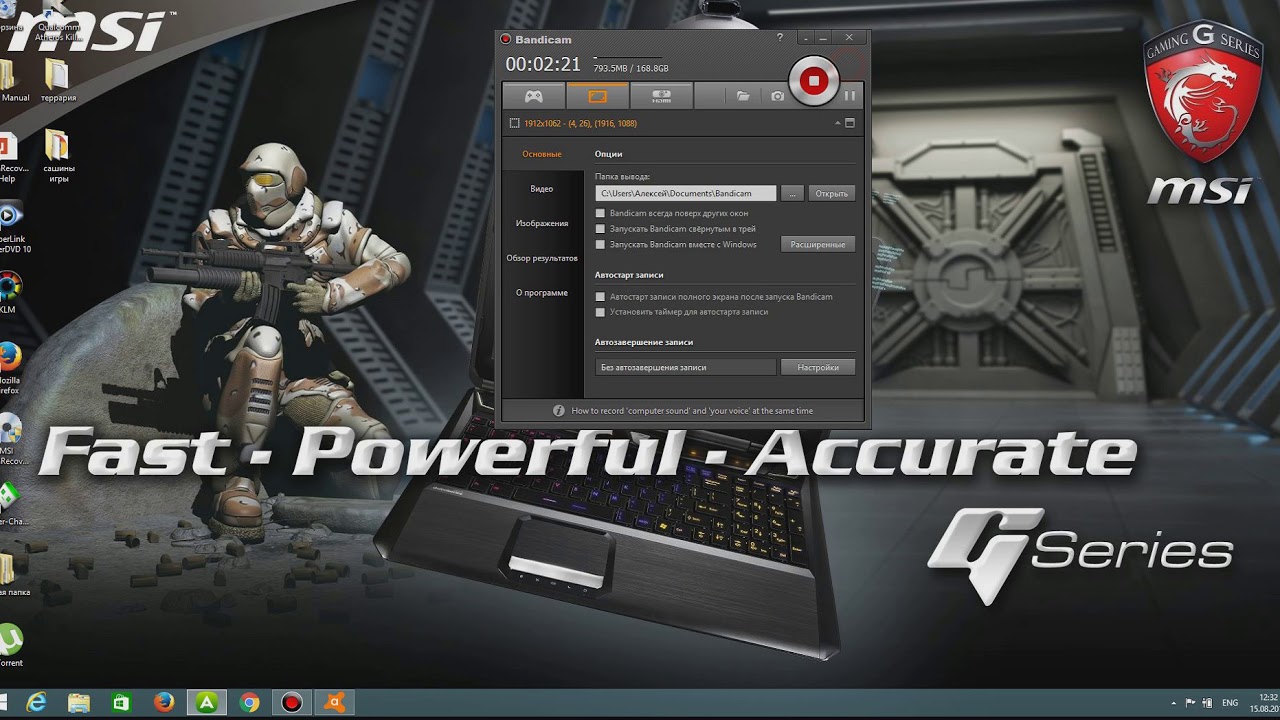Click the rectangle selection icon beside 1912x1062

point(515,123)
